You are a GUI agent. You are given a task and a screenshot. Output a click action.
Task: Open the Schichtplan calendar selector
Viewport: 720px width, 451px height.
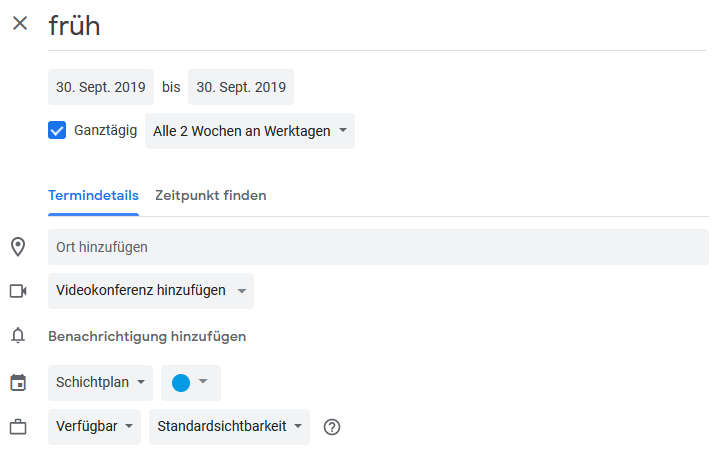[x=100, y=383]
